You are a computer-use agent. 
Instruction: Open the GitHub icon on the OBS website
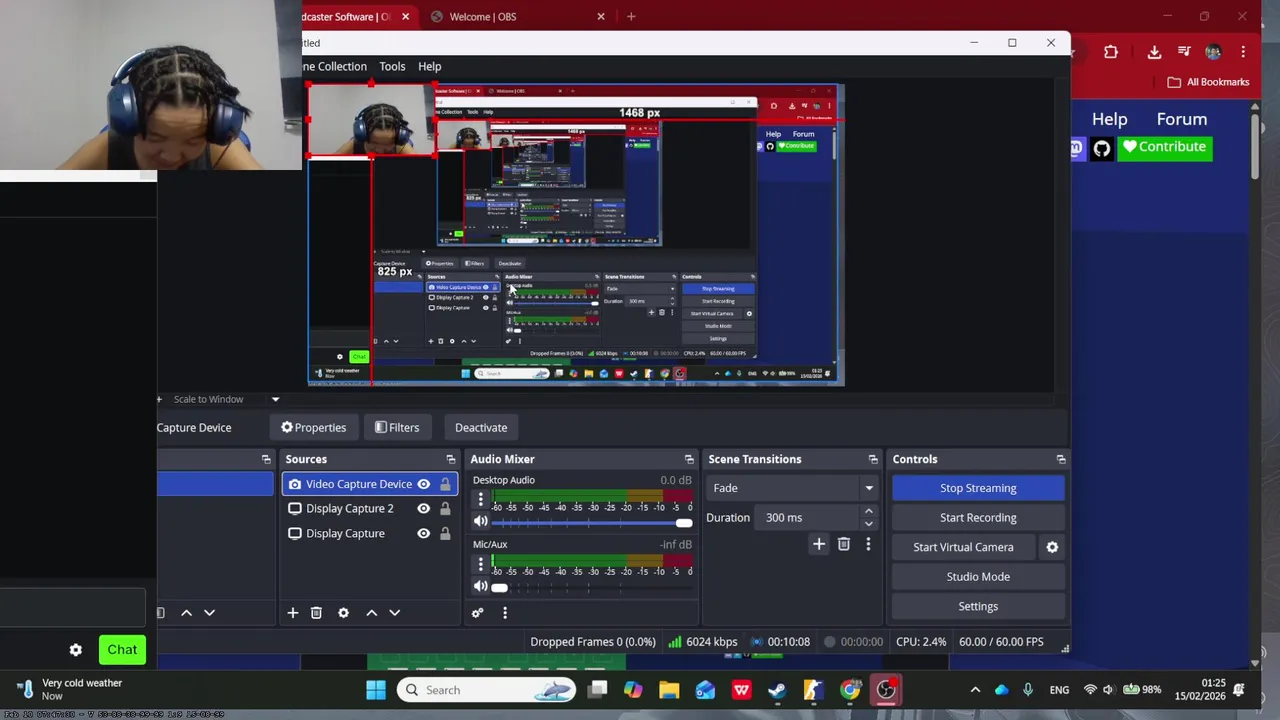(1101, 148)
